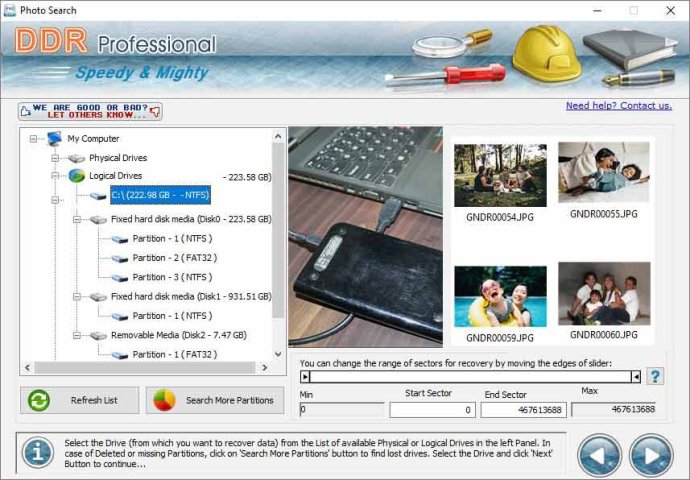This screenshot has width=690, height=480.
Task: Go back with the left arrow button
Action: pyautogui.click(x=599, y=455)
